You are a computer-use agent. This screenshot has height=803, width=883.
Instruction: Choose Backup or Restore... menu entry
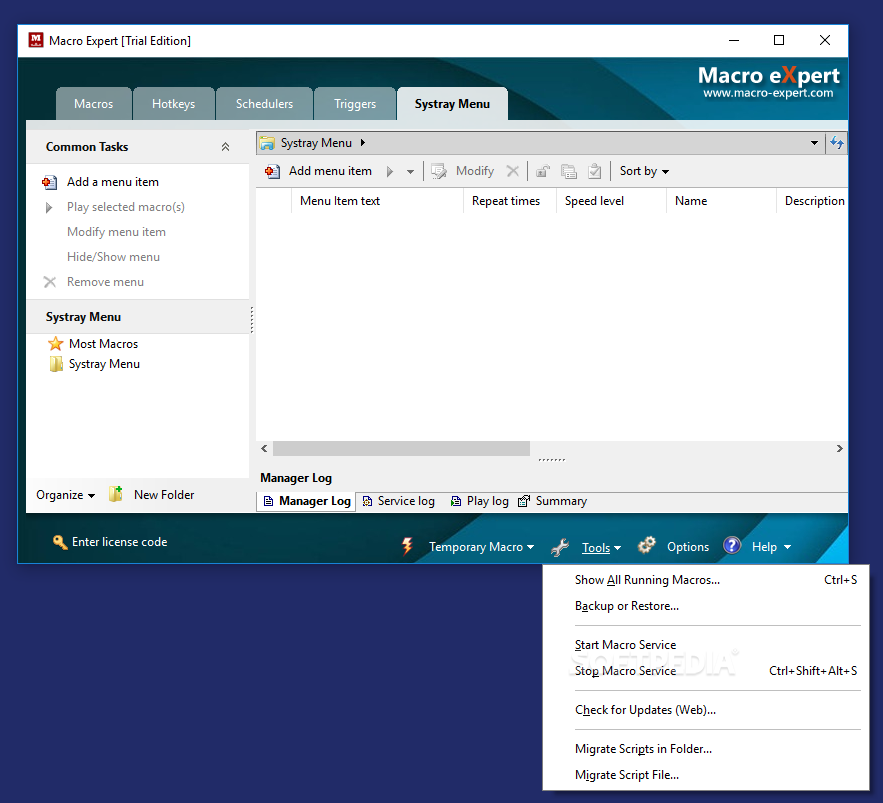[x=706, y=606]
